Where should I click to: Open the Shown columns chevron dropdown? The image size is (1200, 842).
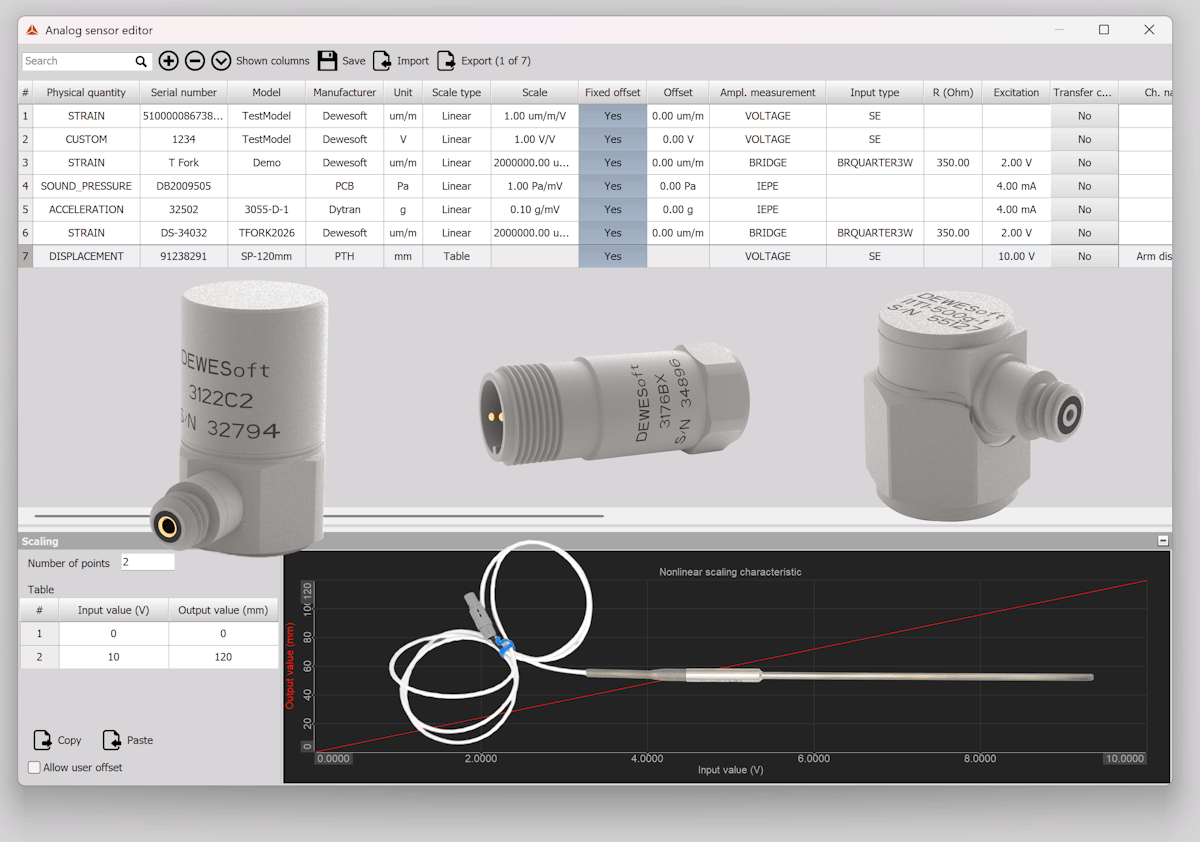click(x=221, y=60)
